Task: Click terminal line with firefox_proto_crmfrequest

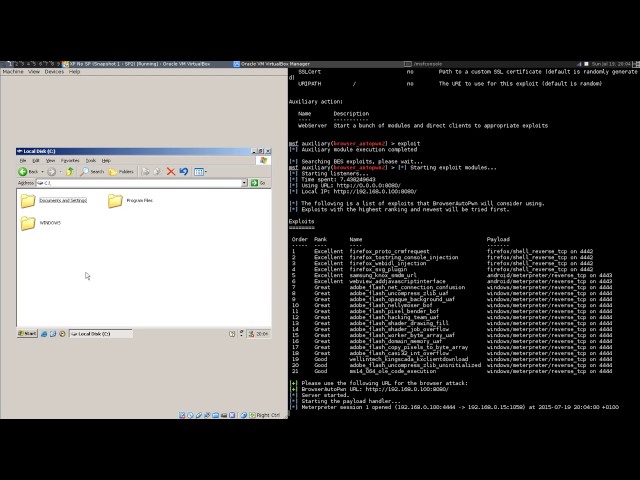Action: [x=442, y=251]
